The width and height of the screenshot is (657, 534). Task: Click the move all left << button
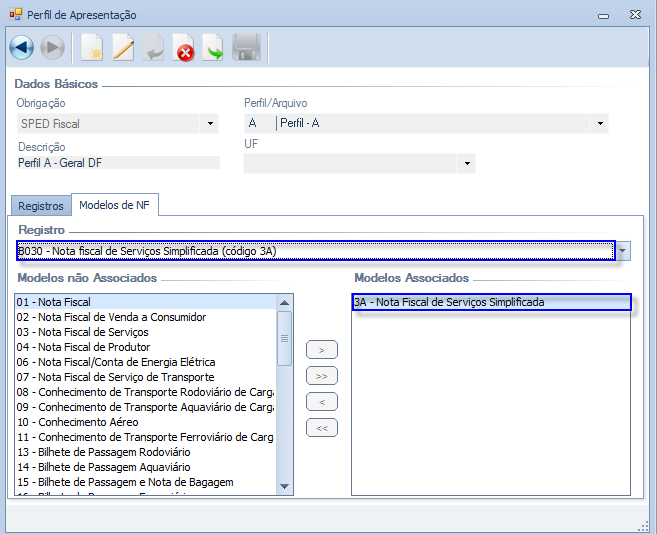pos(321,428)
